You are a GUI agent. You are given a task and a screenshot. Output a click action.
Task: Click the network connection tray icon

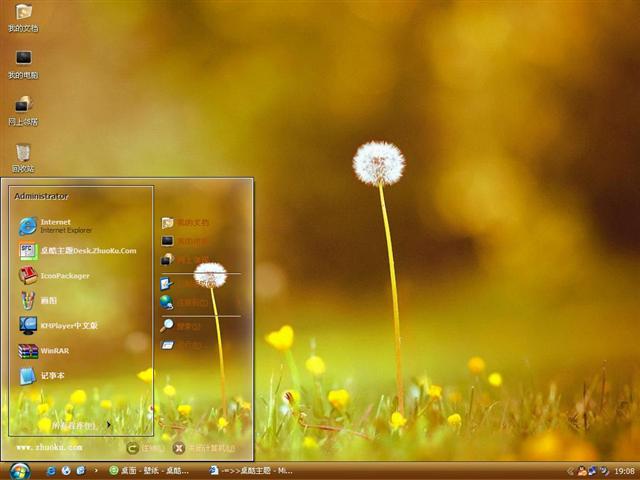(x=593, y=471)
